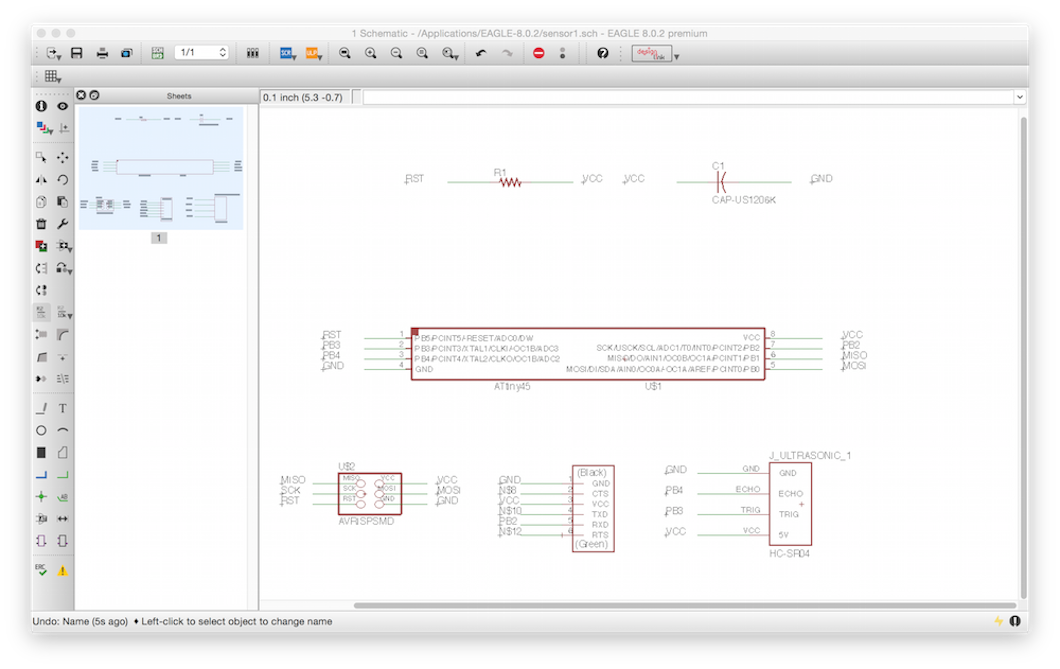Select the Rotate tool
Screen dimensions: 1060x669
pos(62,180)
